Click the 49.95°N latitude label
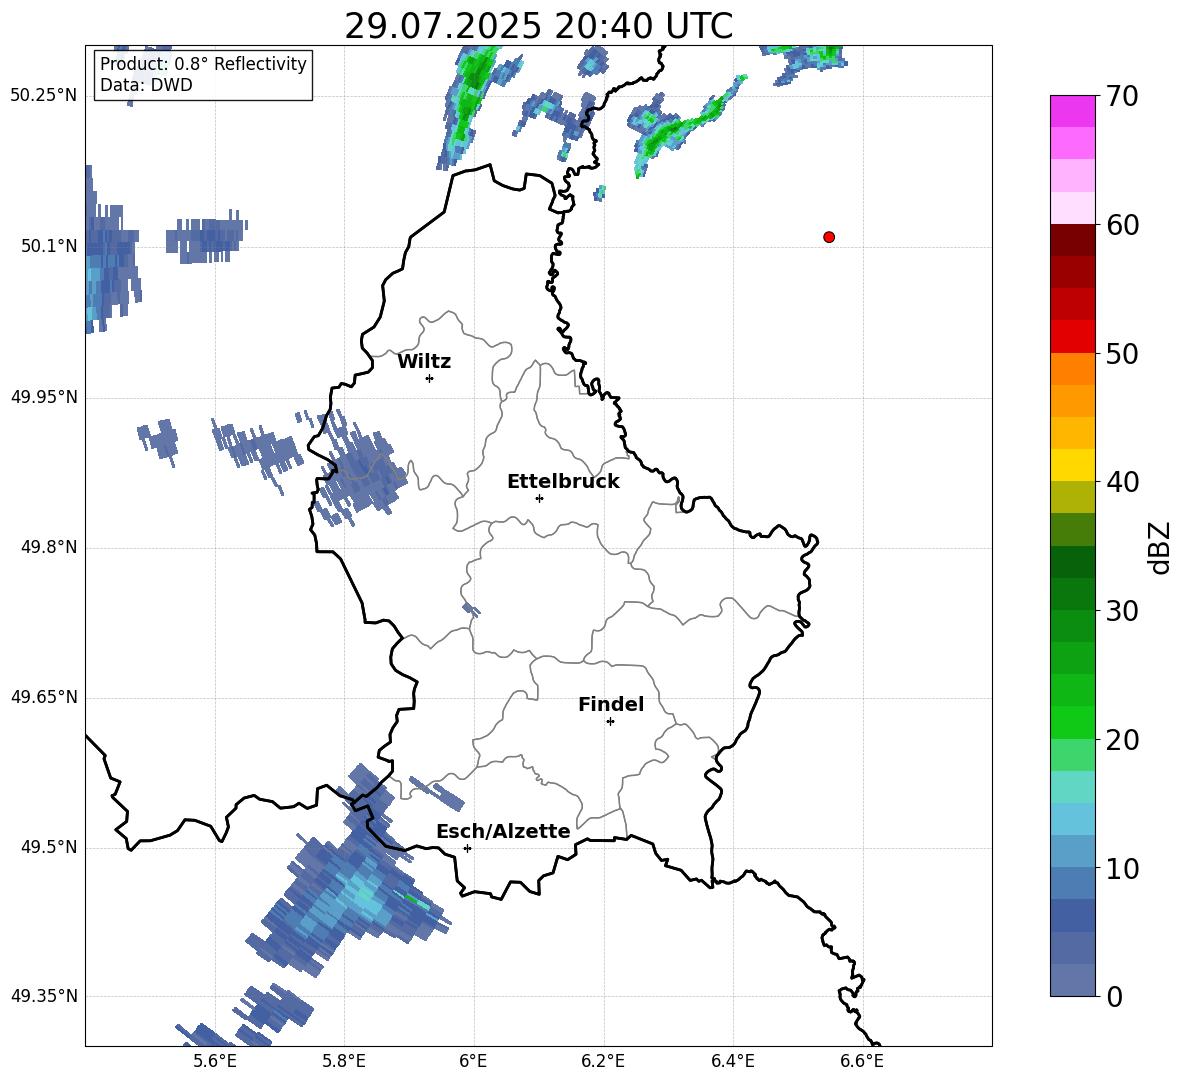This screenshot has height=1081, width=1184. pyautogui.click(x=44, y=396)
